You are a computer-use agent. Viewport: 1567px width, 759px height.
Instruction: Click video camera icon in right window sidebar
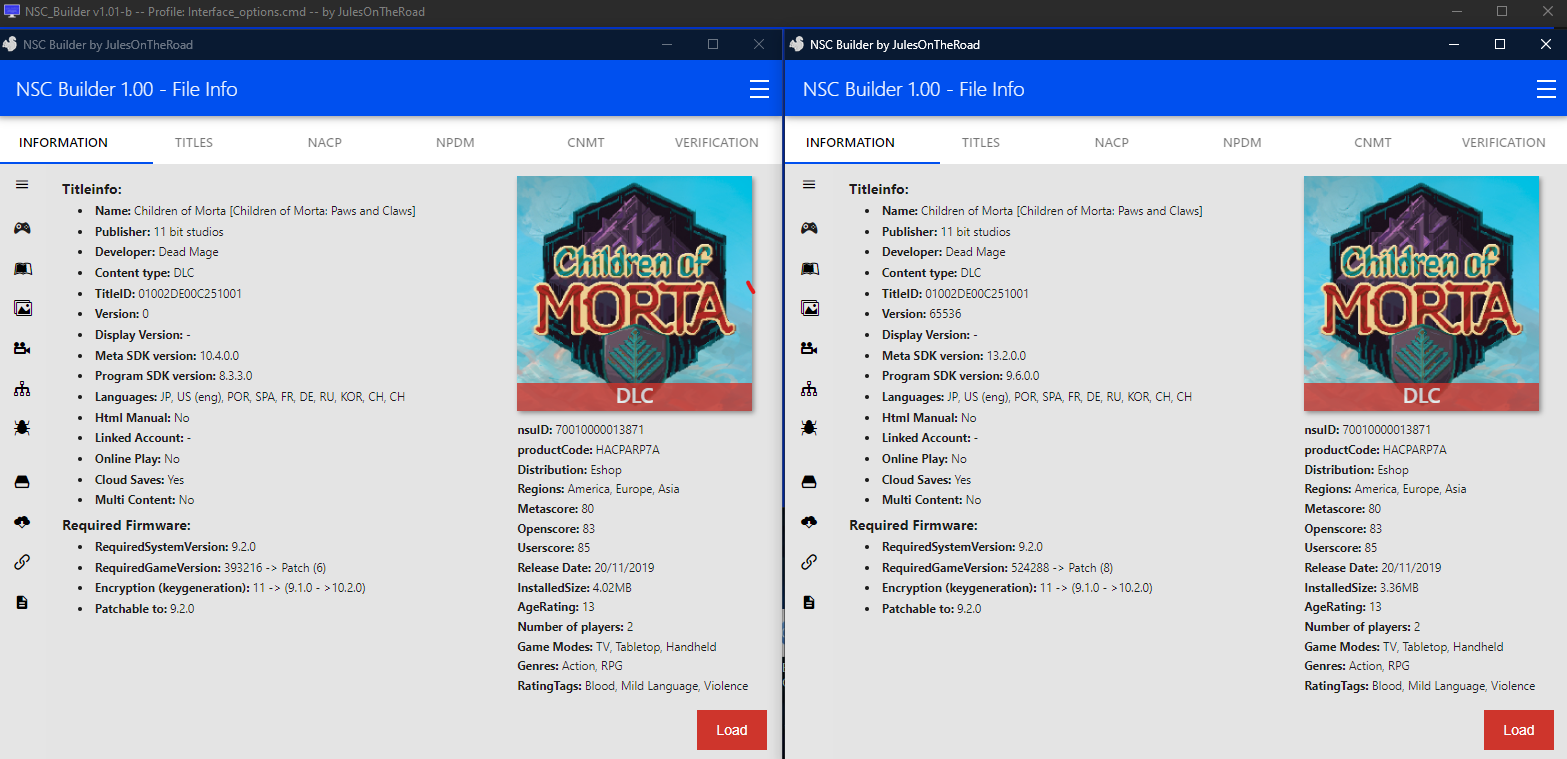click(x=809, y=348)
